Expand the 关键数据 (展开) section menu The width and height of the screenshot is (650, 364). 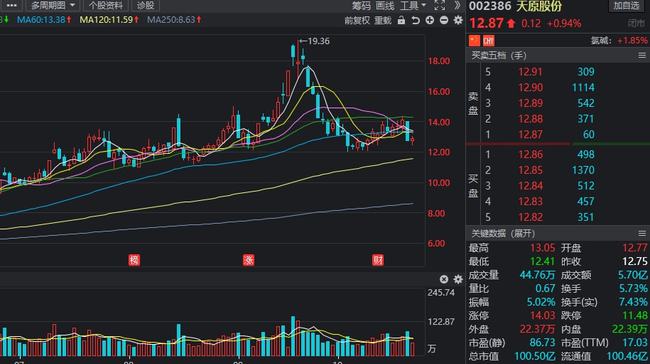[x=642, y=233]
